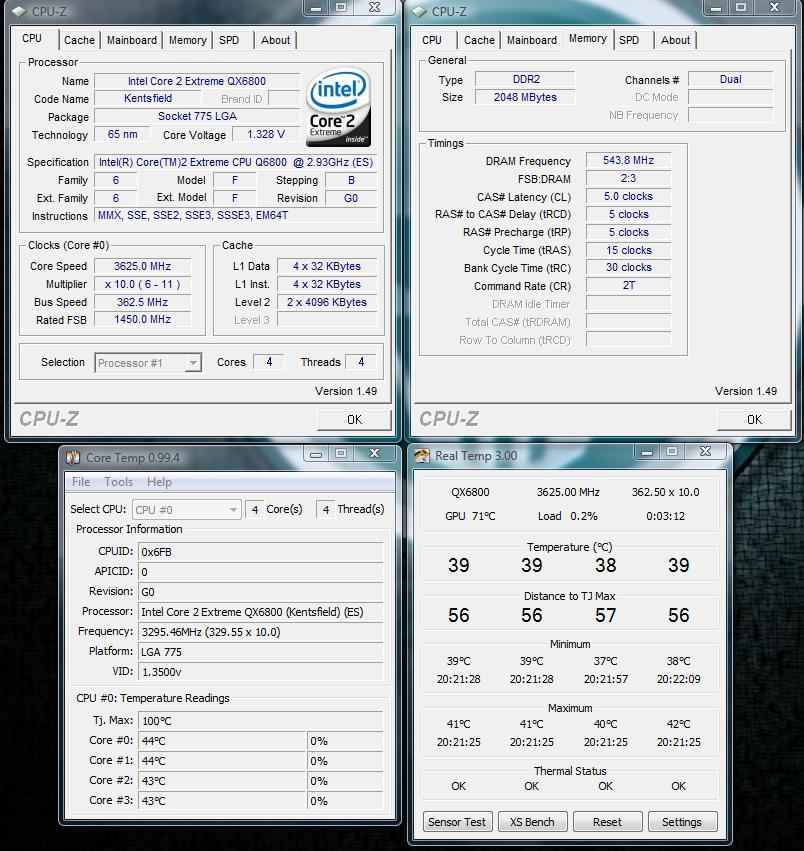Maximize the Real Temp window
This screenshot has width=804, height=851.
[672, 452]
